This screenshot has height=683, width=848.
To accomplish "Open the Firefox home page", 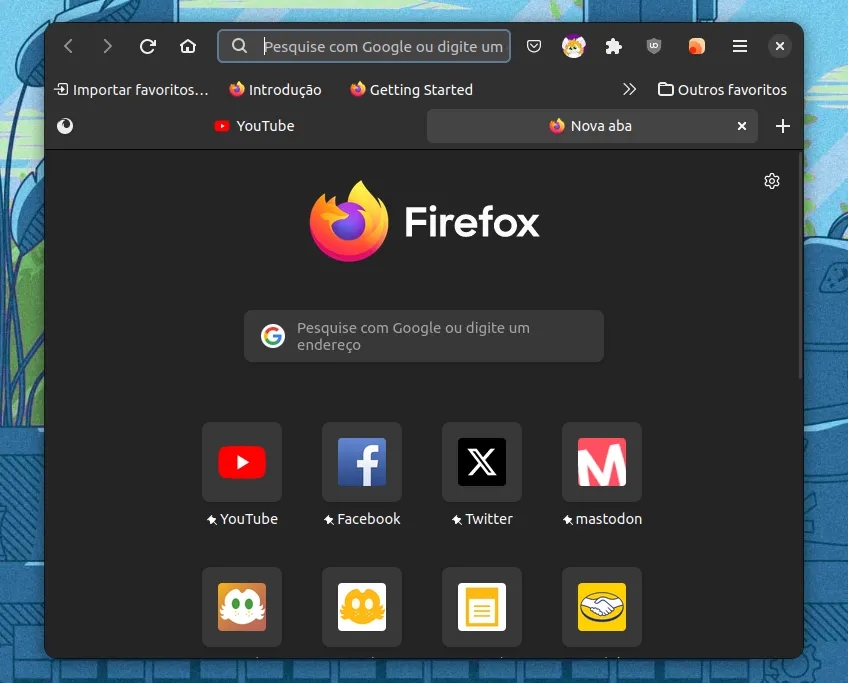I will pos(188,47).
